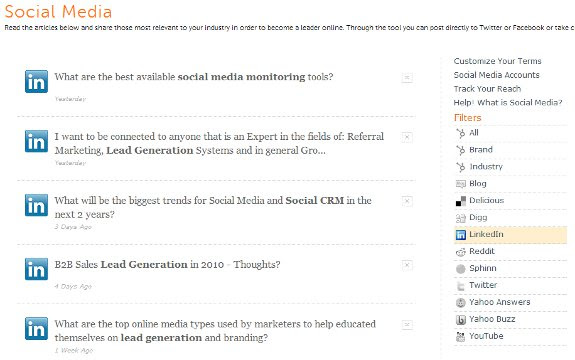
Task: Open the Referral Marketing Lead Generation question
Action: pyautogui.click(x=219, y=143)
